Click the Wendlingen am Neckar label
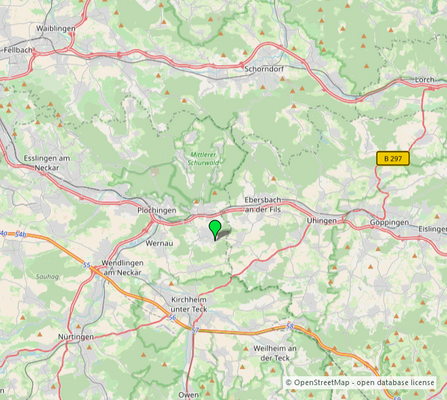Screen dimensions: 447x400 pos(122,268)
